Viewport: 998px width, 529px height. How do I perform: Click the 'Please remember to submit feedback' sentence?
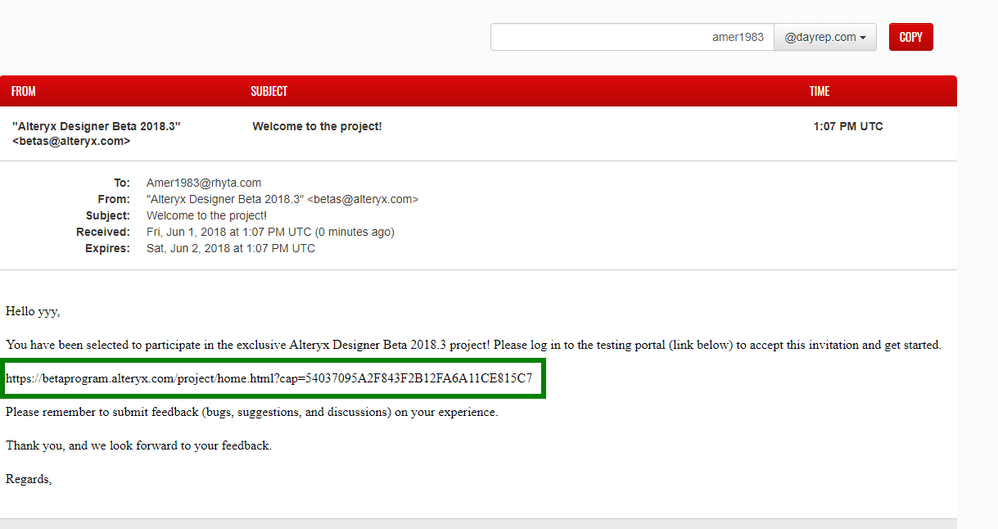(x=251, y=412)
